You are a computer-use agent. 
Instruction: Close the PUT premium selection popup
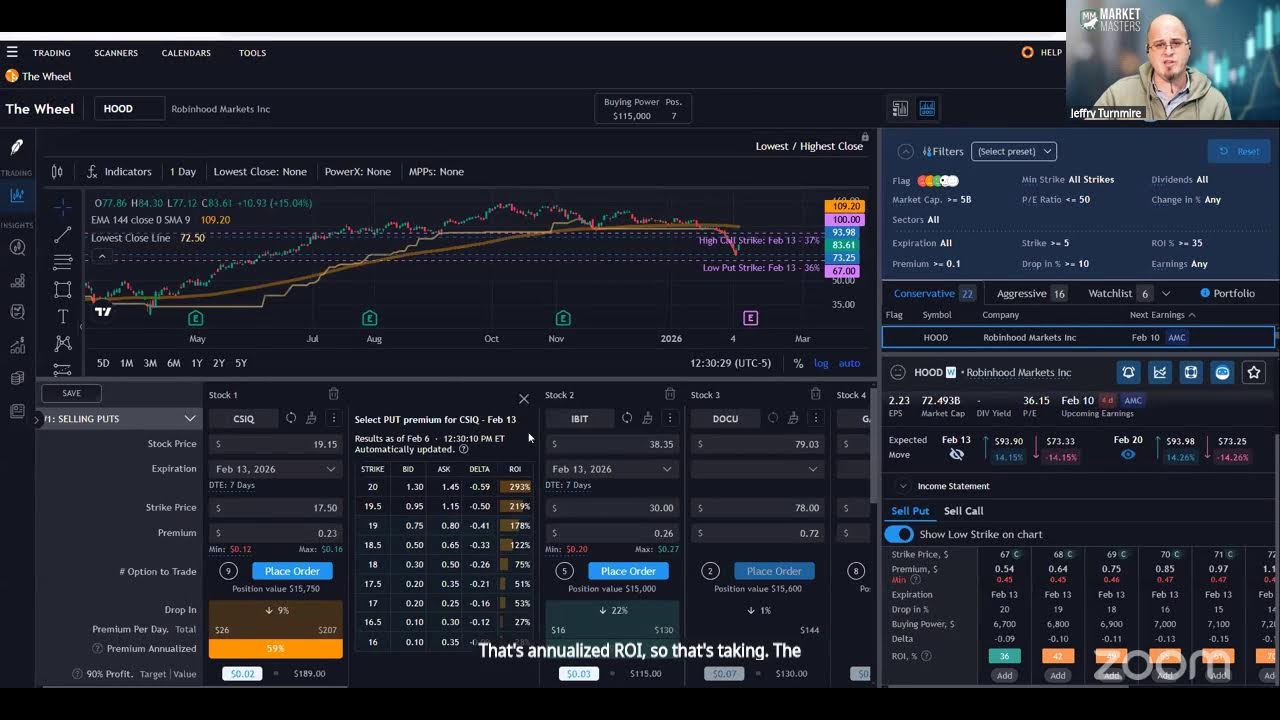click(x=523, y=399)
